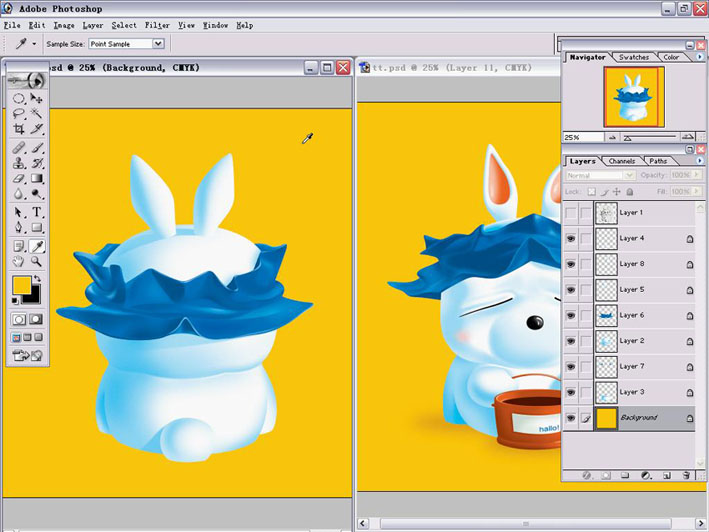Hide Layer 3 eye icon
Image resolution: width=709 pixels, height=532 pixels.
(571, 393)
